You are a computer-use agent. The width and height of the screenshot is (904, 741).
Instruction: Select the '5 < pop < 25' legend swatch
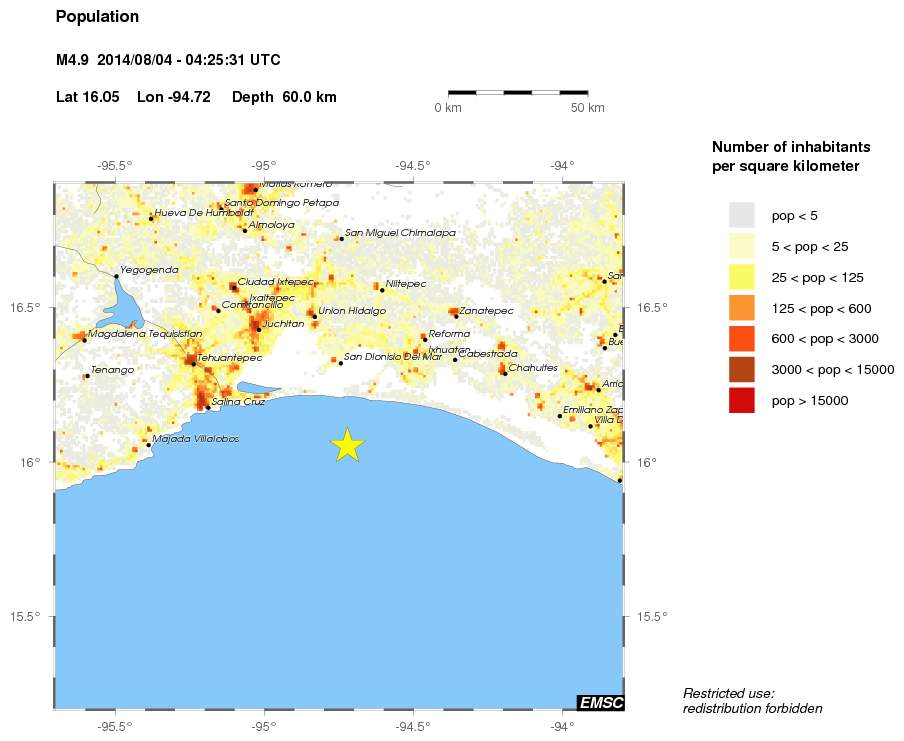pos(741,247)
